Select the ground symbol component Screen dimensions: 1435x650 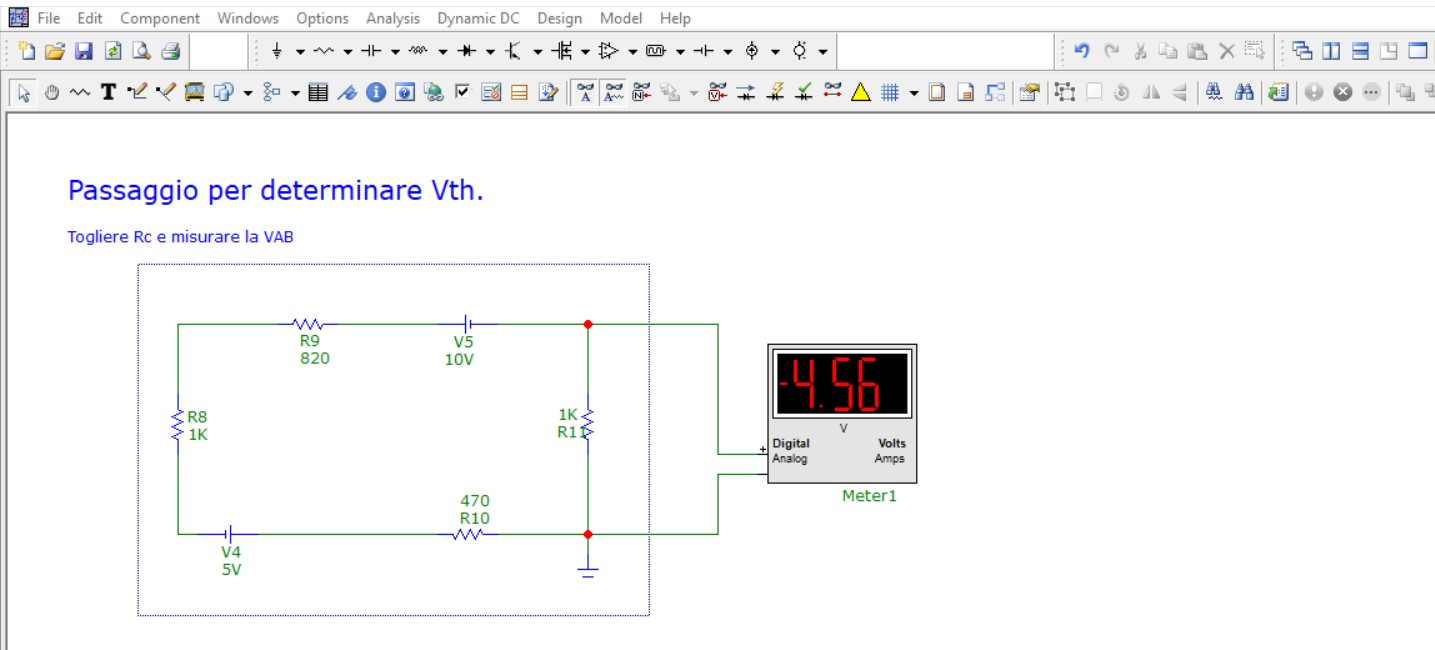(277, 51)
